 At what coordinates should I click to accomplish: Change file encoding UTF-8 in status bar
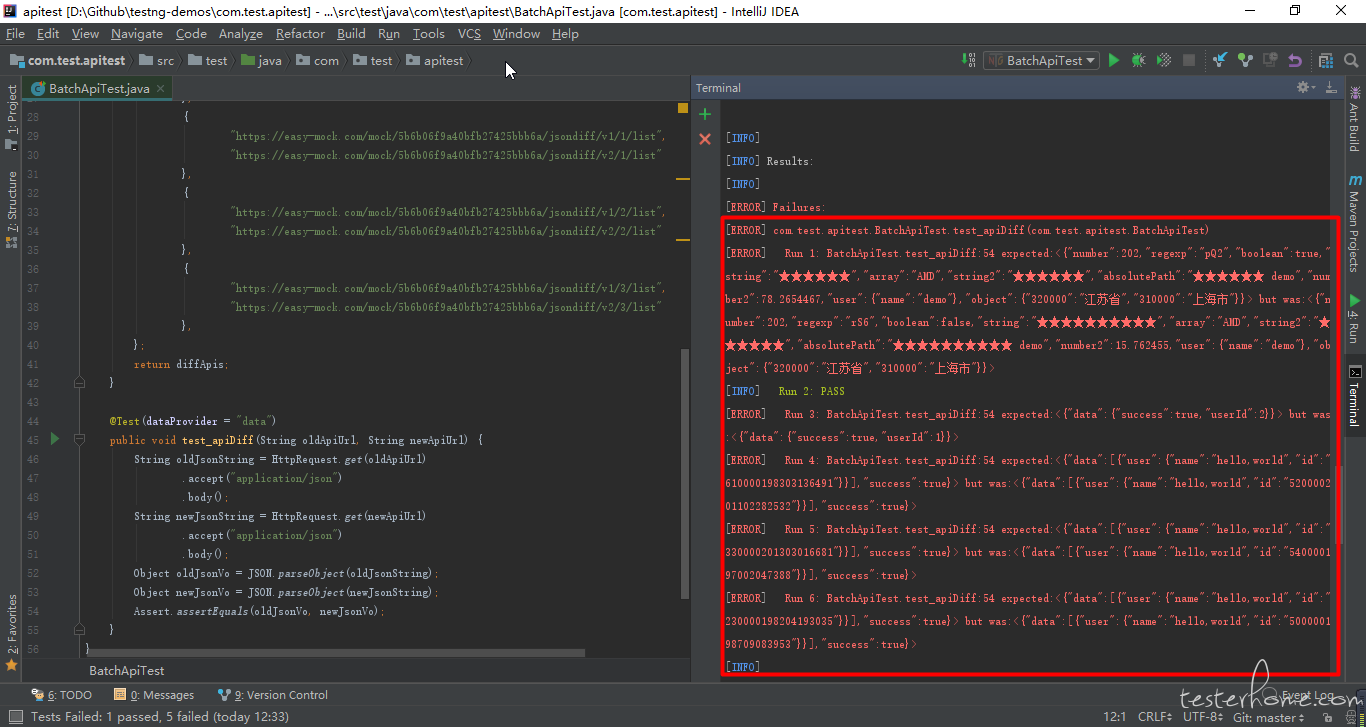(1203, 717)
